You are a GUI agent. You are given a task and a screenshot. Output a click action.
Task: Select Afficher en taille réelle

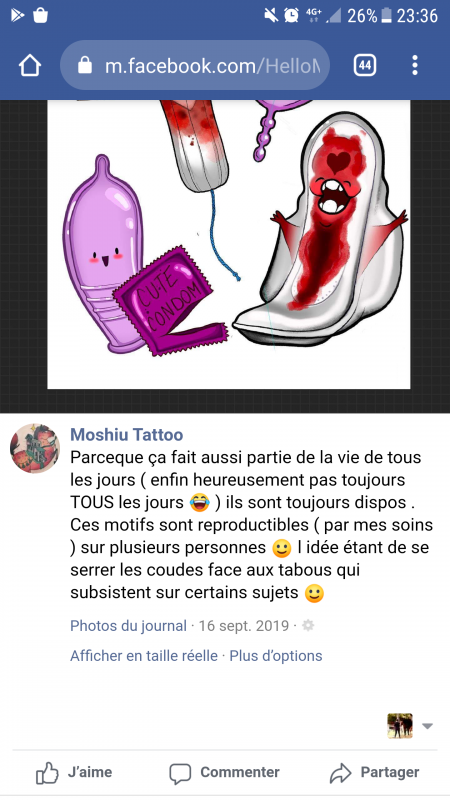tap(144, 656)
